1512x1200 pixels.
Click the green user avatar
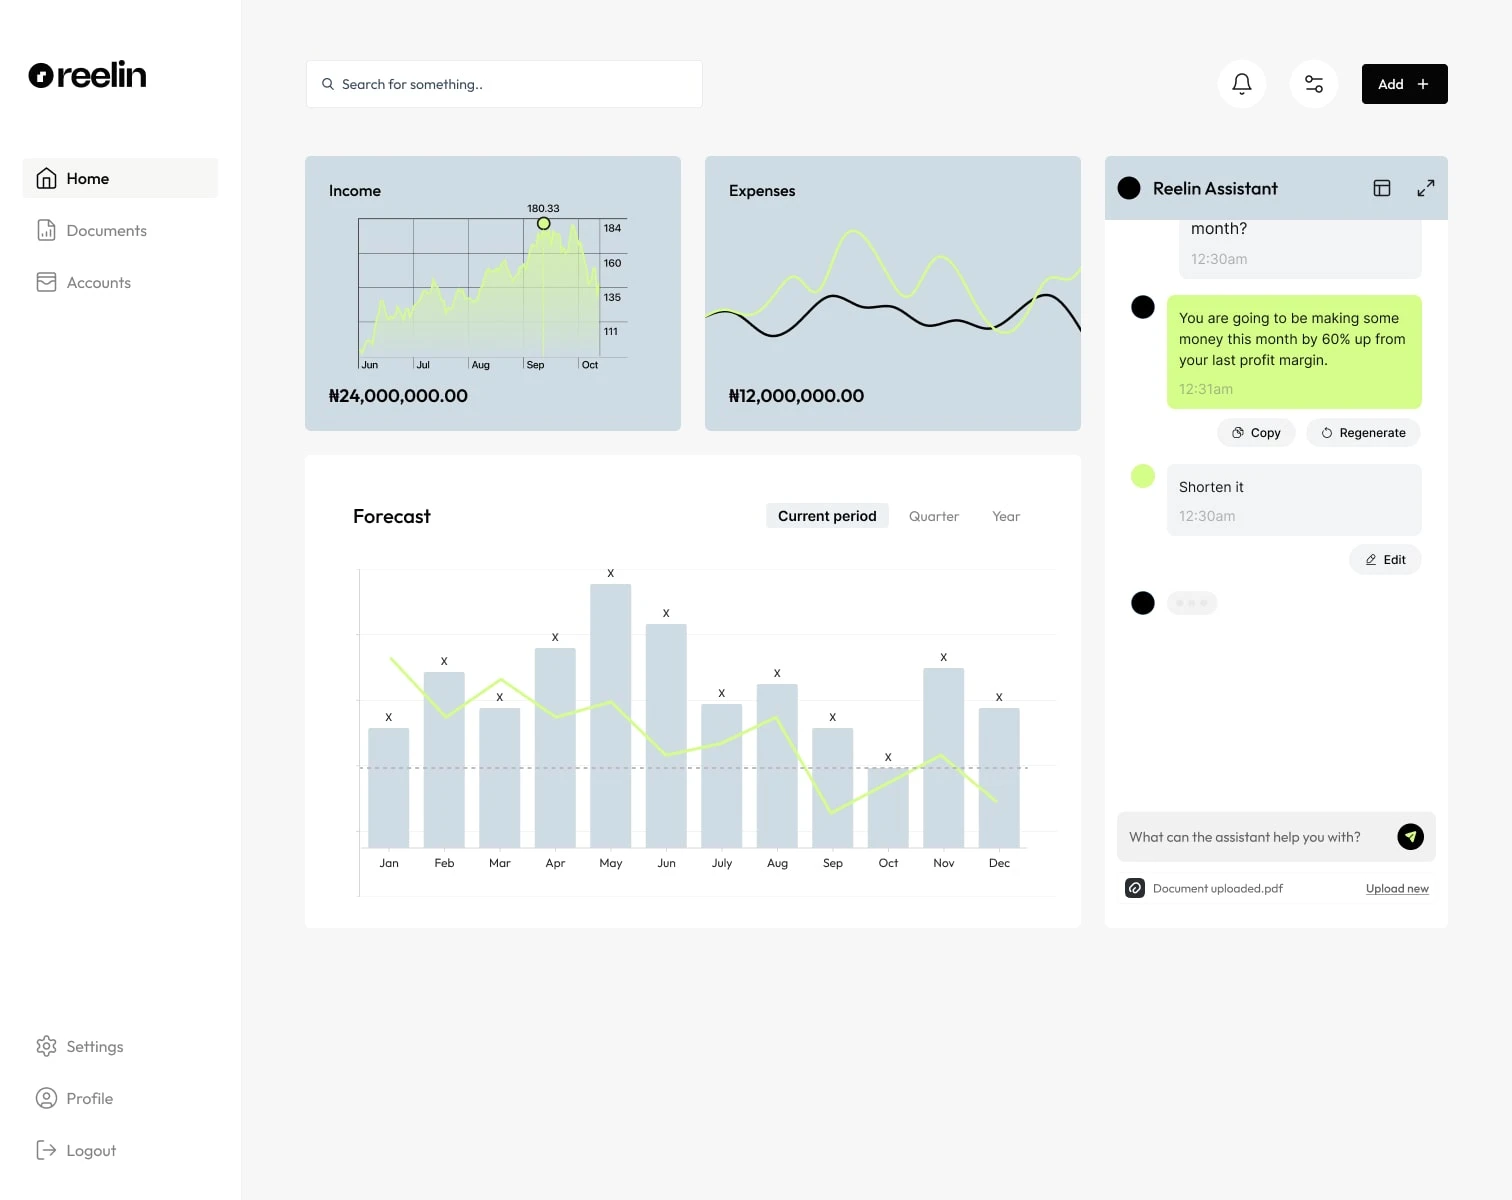point(1143,476)
